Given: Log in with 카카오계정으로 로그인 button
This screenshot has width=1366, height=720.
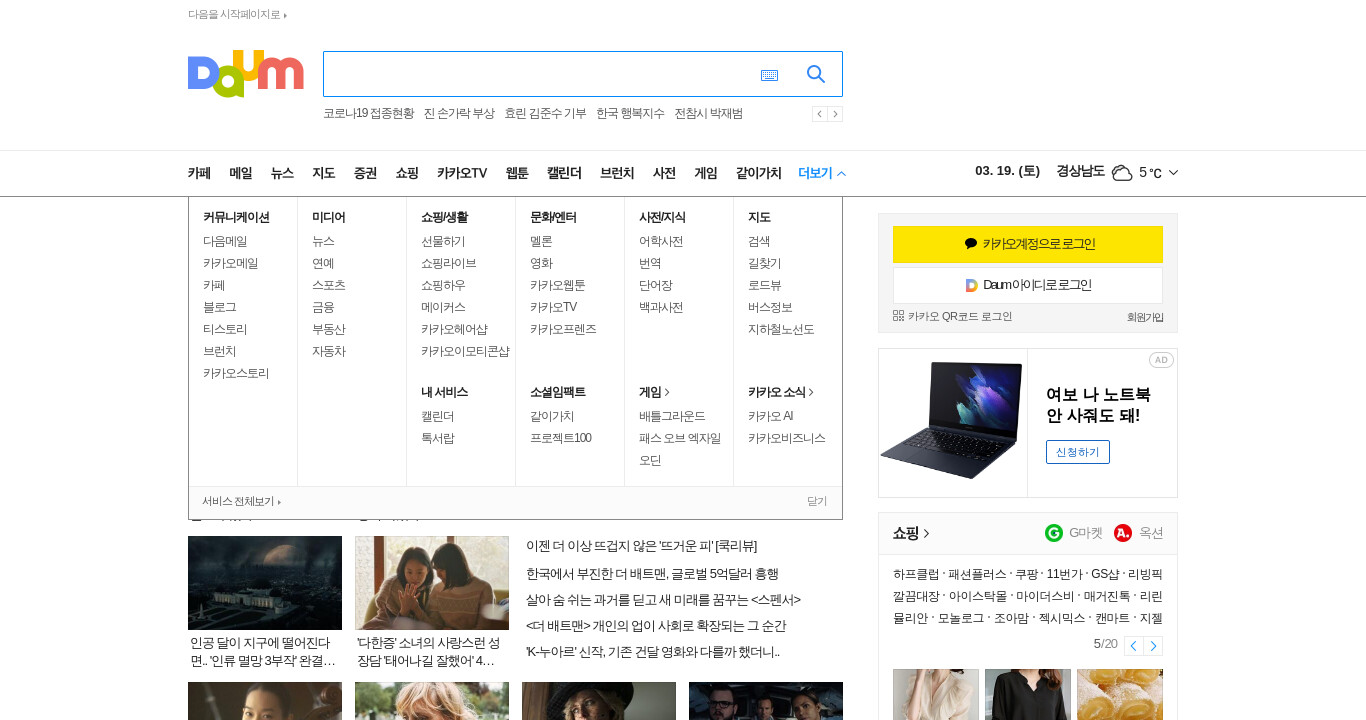Looking at the screenshot, I should [x=1028, y=244].
